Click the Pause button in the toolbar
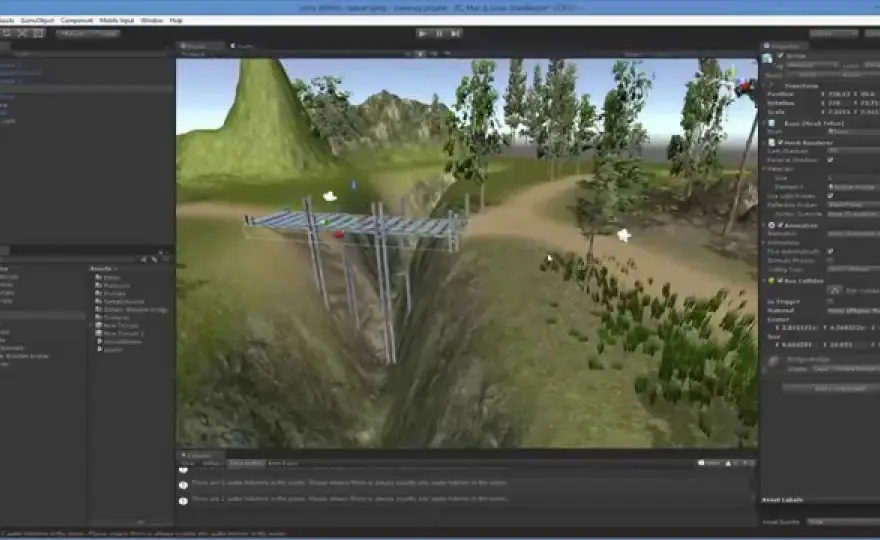Viewport: 880px width, 540px height. click(x=439, y=33)
